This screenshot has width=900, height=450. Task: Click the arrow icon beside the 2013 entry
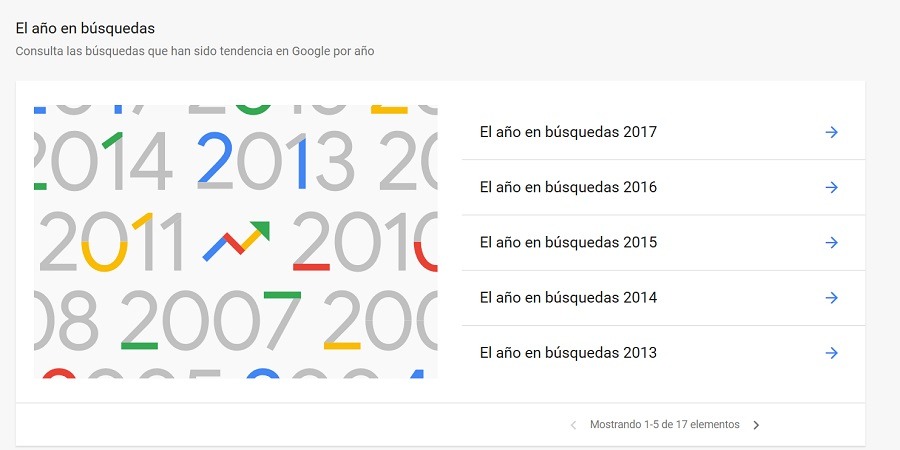click(x=831, y=352)
